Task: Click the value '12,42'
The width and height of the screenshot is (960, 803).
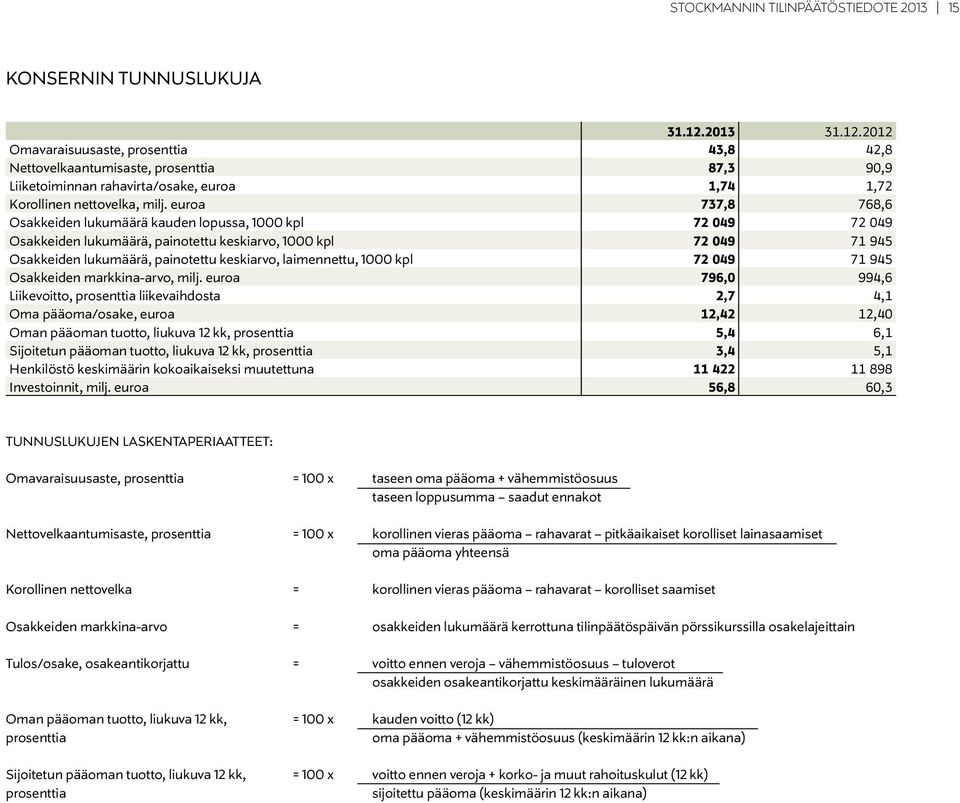Action: [x=718, y=315]
